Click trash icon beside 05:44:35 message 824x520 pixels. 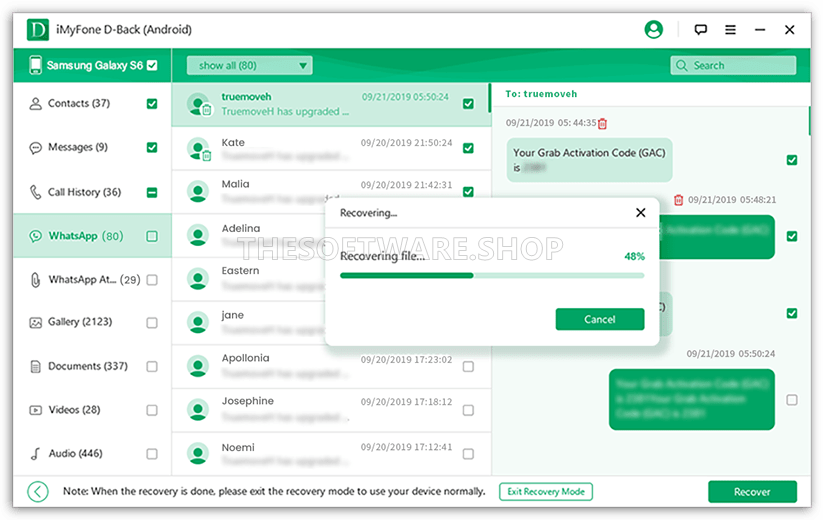point(602,123)
